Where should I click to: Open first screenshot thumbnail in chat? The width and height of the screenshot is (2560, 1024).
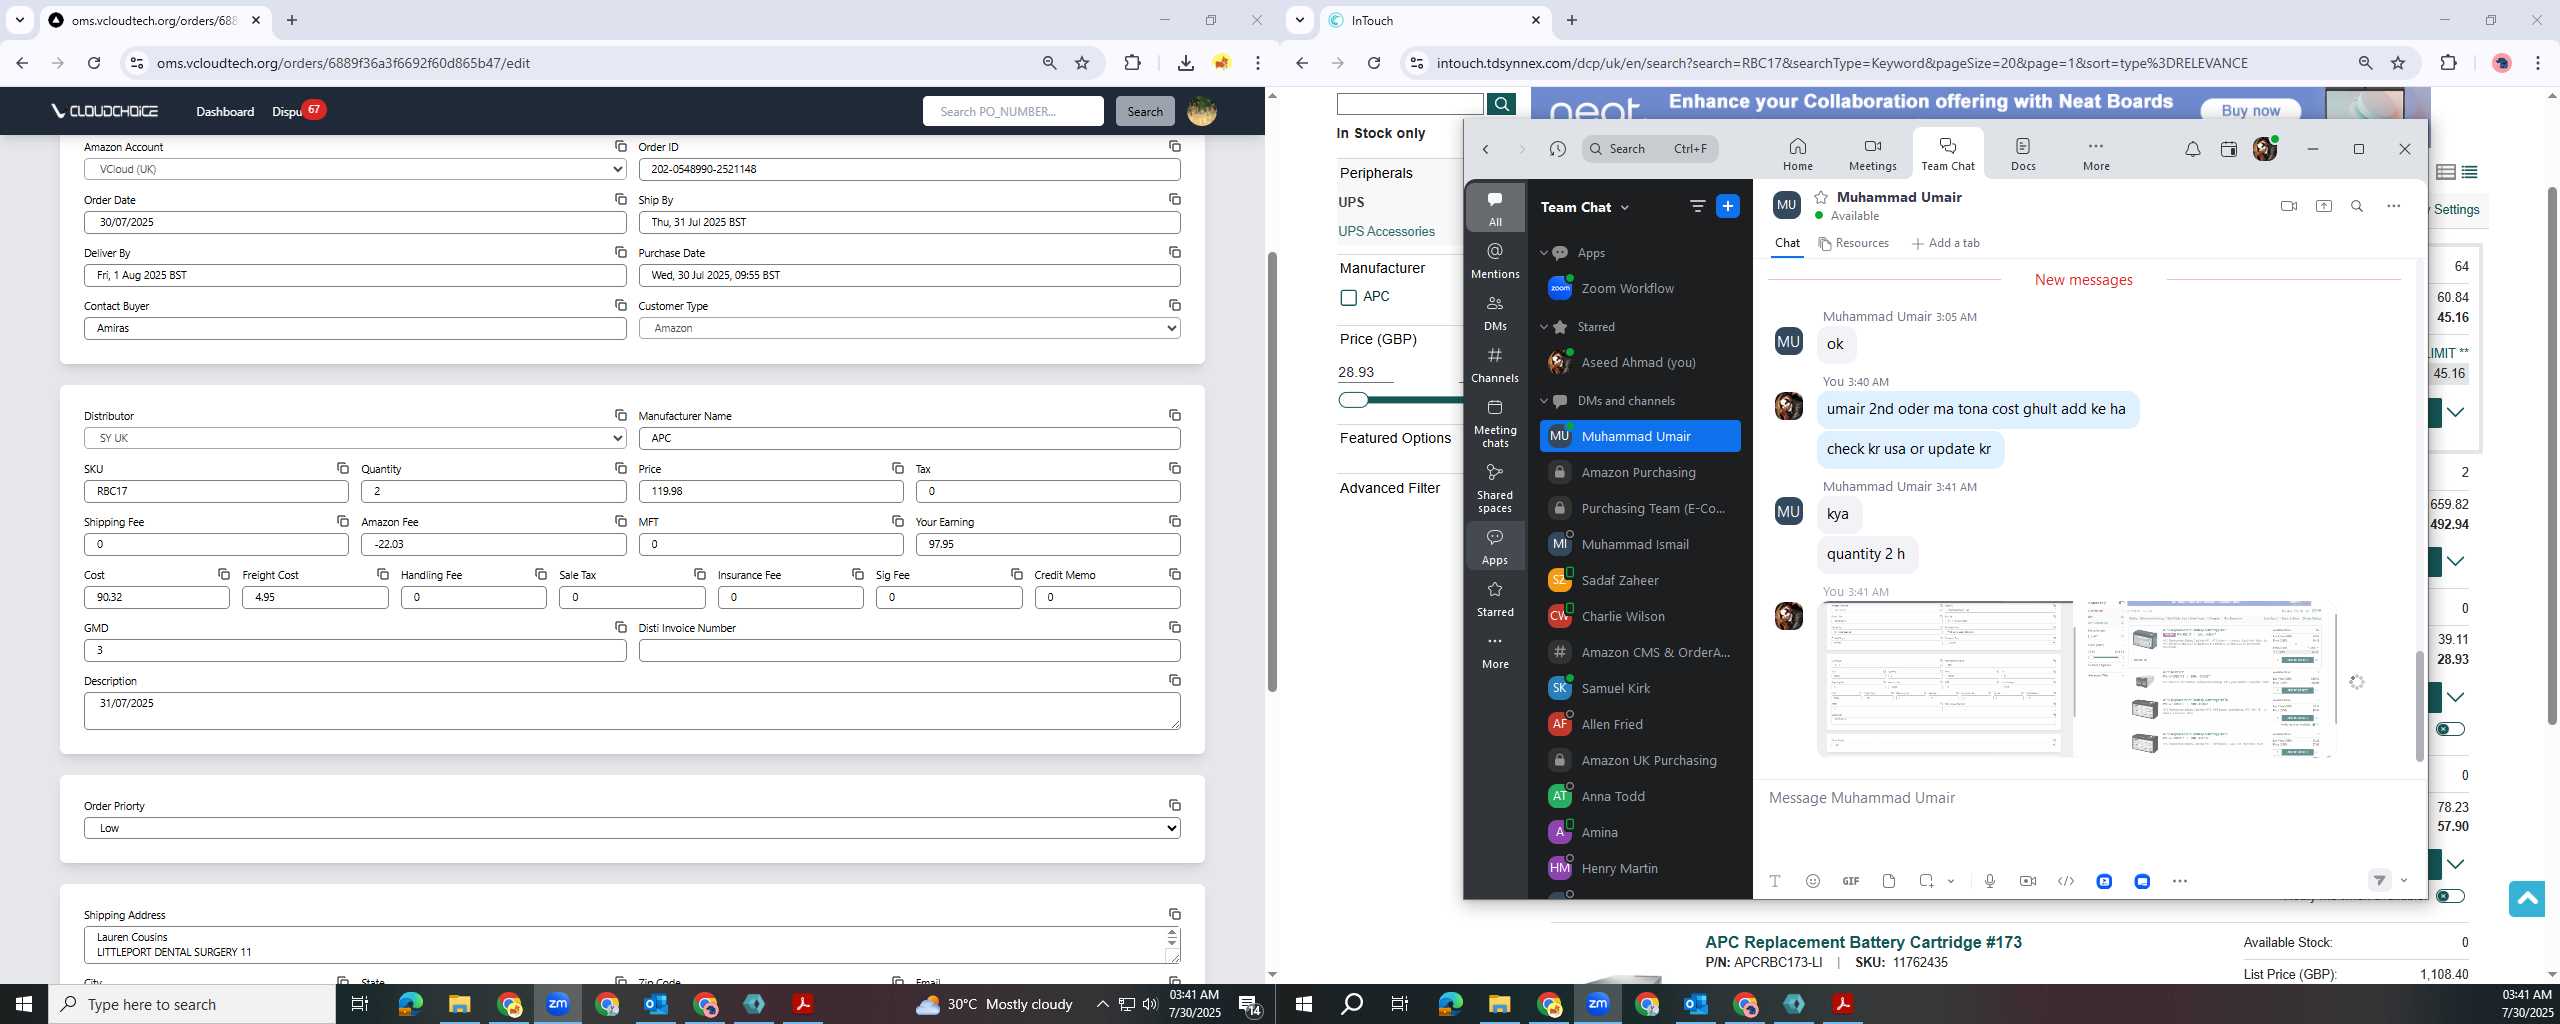[x=1946, y=679]
